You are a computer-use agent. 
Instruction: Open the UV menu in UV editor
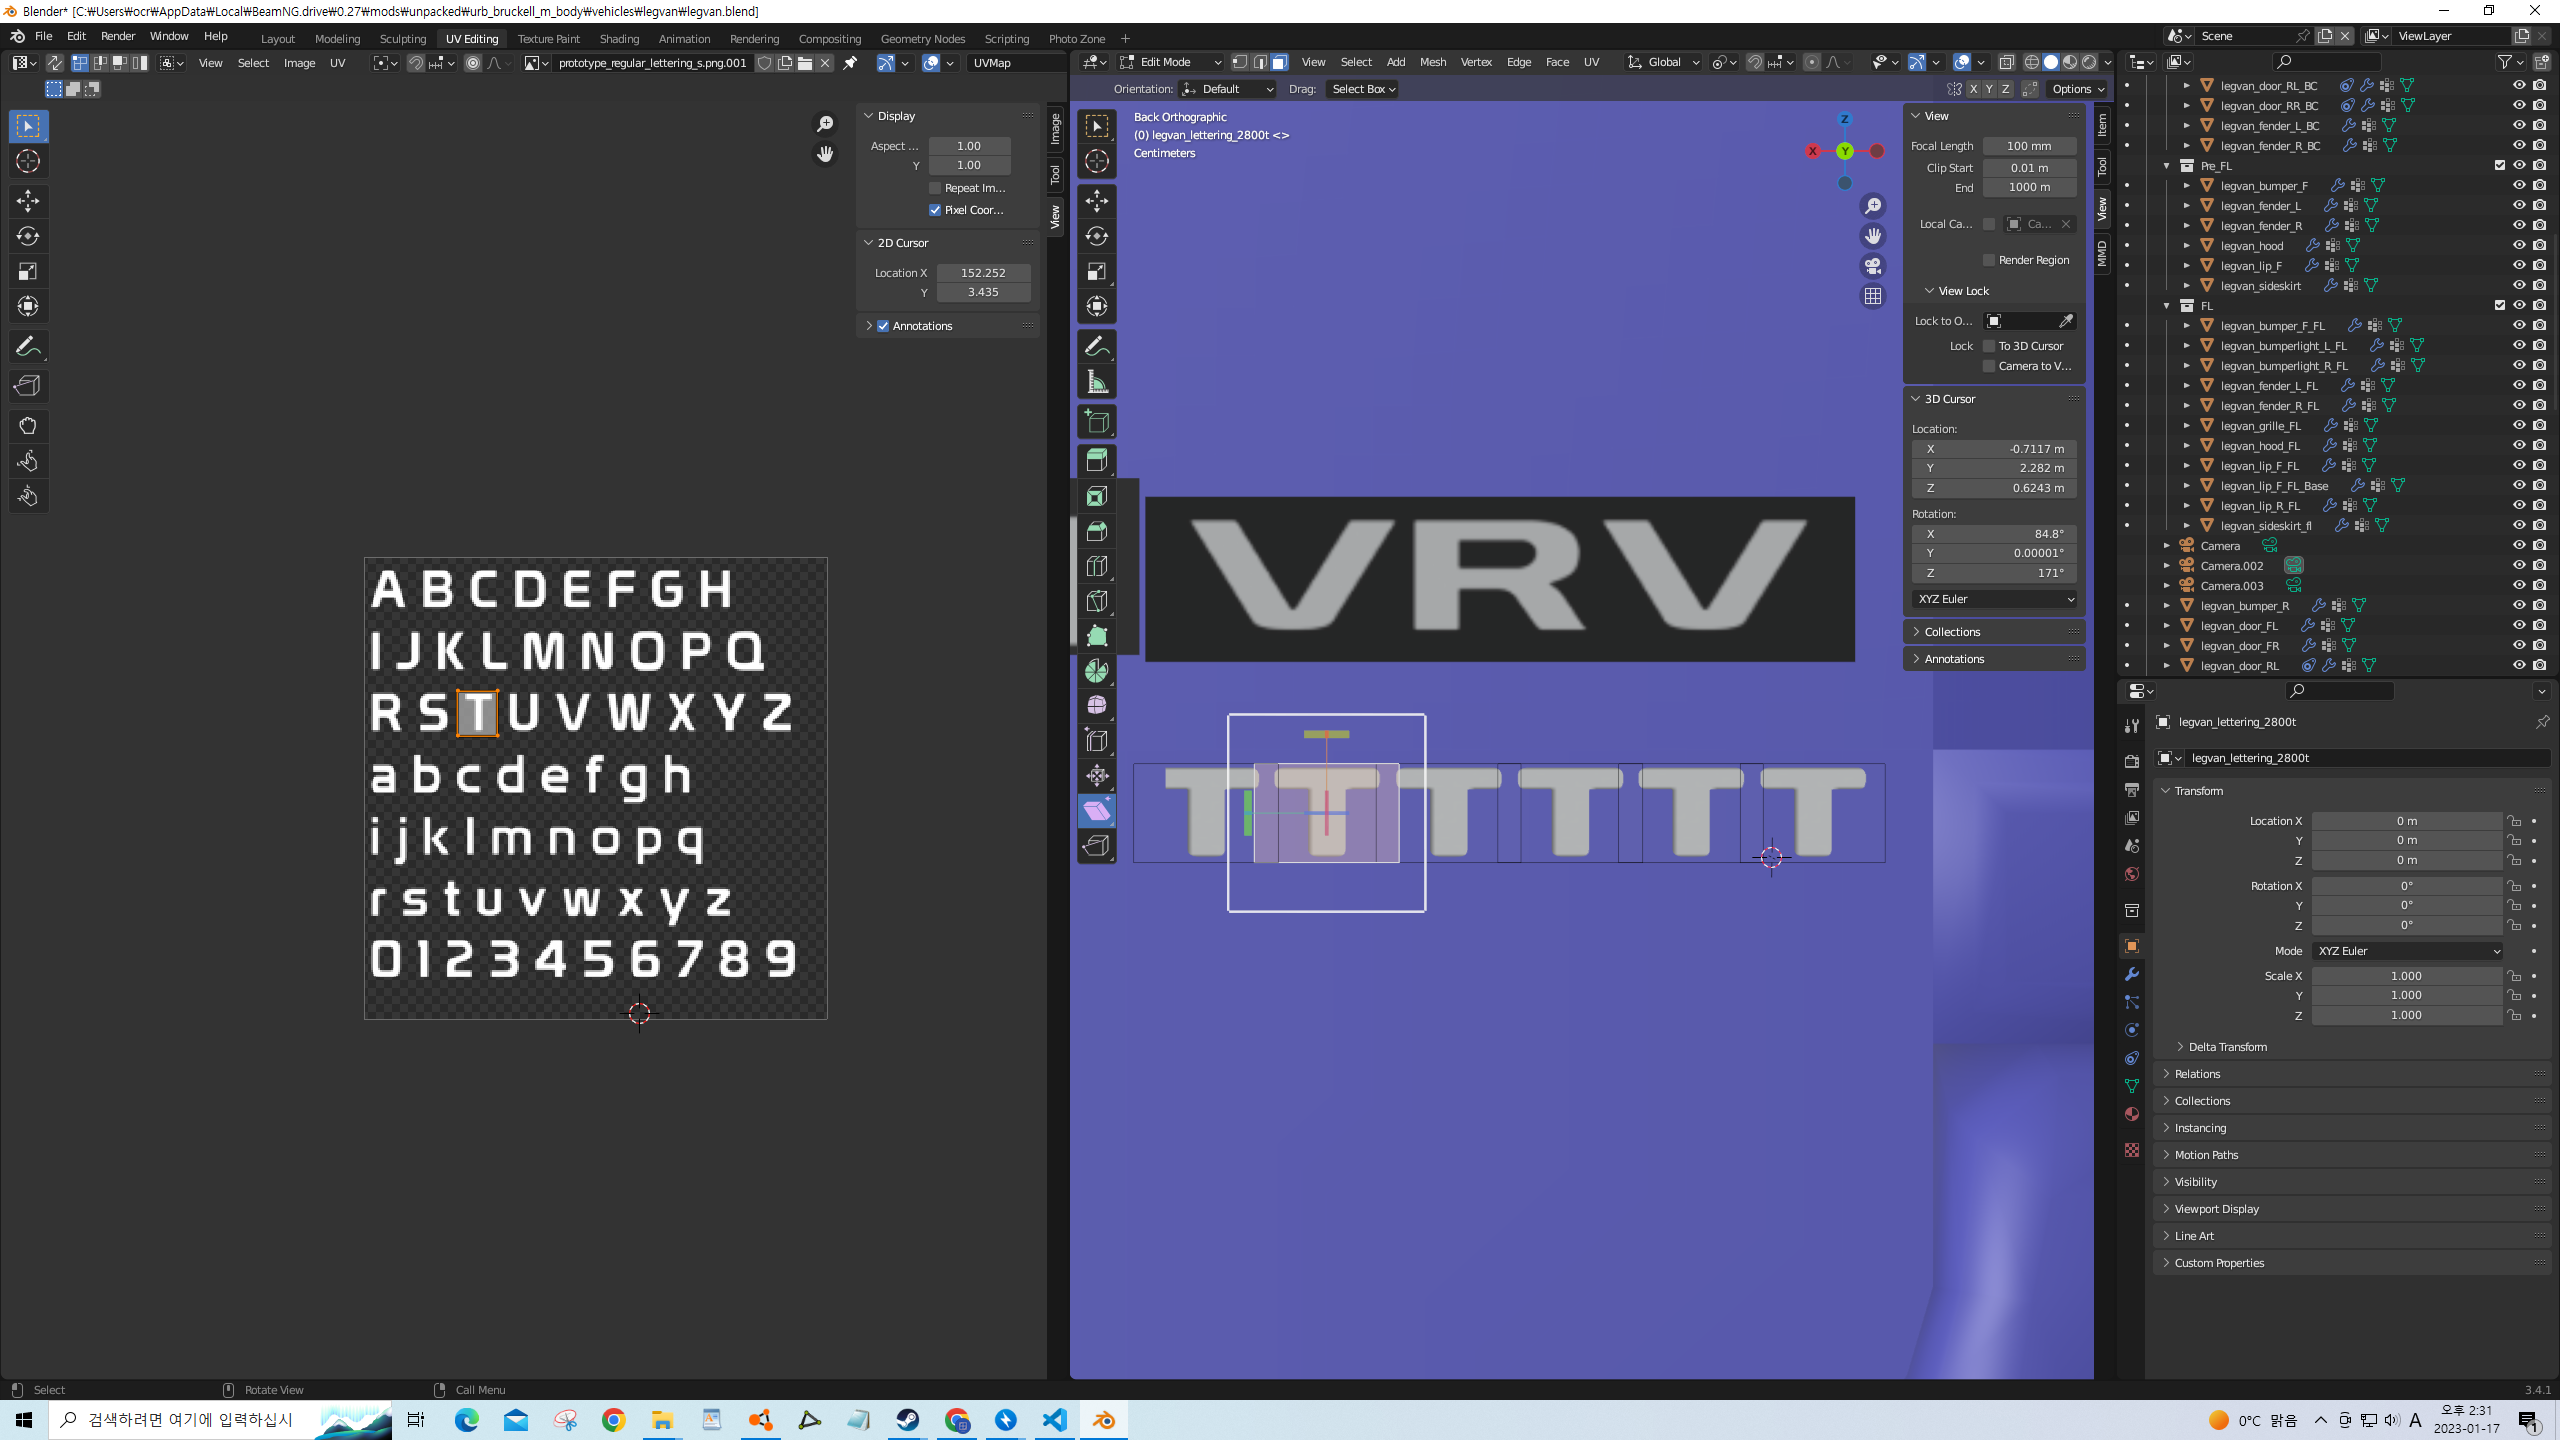coord(338,63)
